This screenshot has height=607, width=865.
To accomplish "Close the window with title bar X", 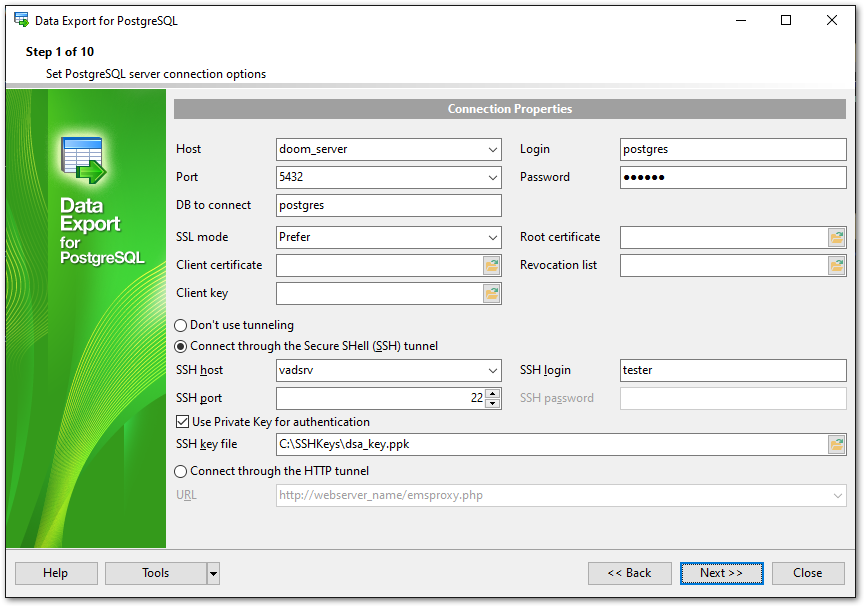I will point(832,20).
